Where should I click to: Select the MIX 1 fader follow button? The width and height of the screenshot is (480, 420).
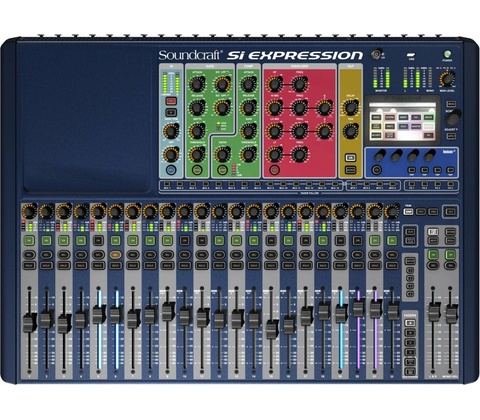pos(167,184)
